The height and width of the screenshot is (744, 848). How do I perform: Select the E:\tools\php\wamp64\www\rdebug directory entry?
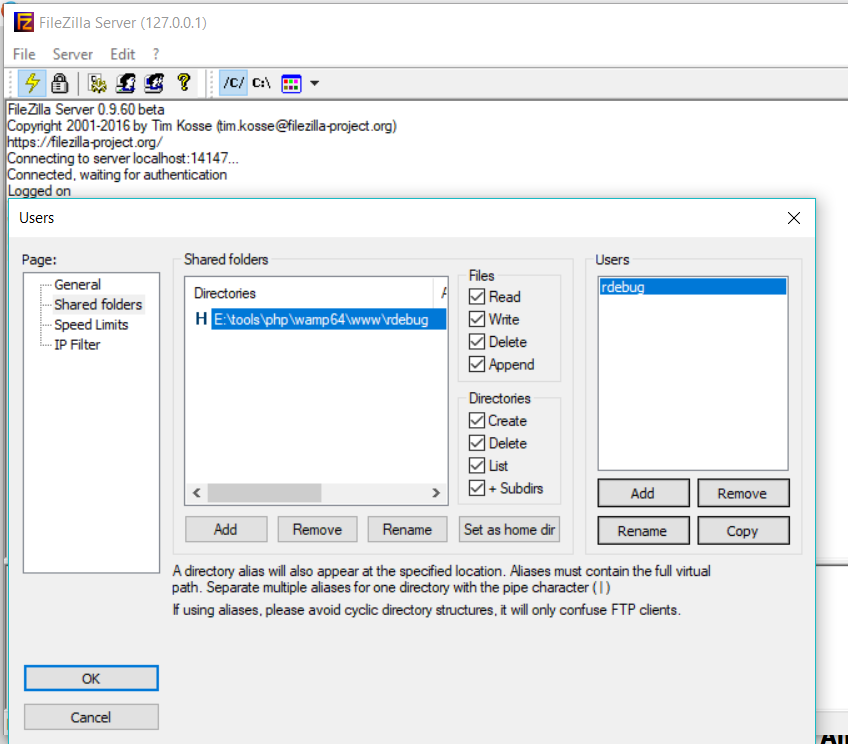point(328,319)
